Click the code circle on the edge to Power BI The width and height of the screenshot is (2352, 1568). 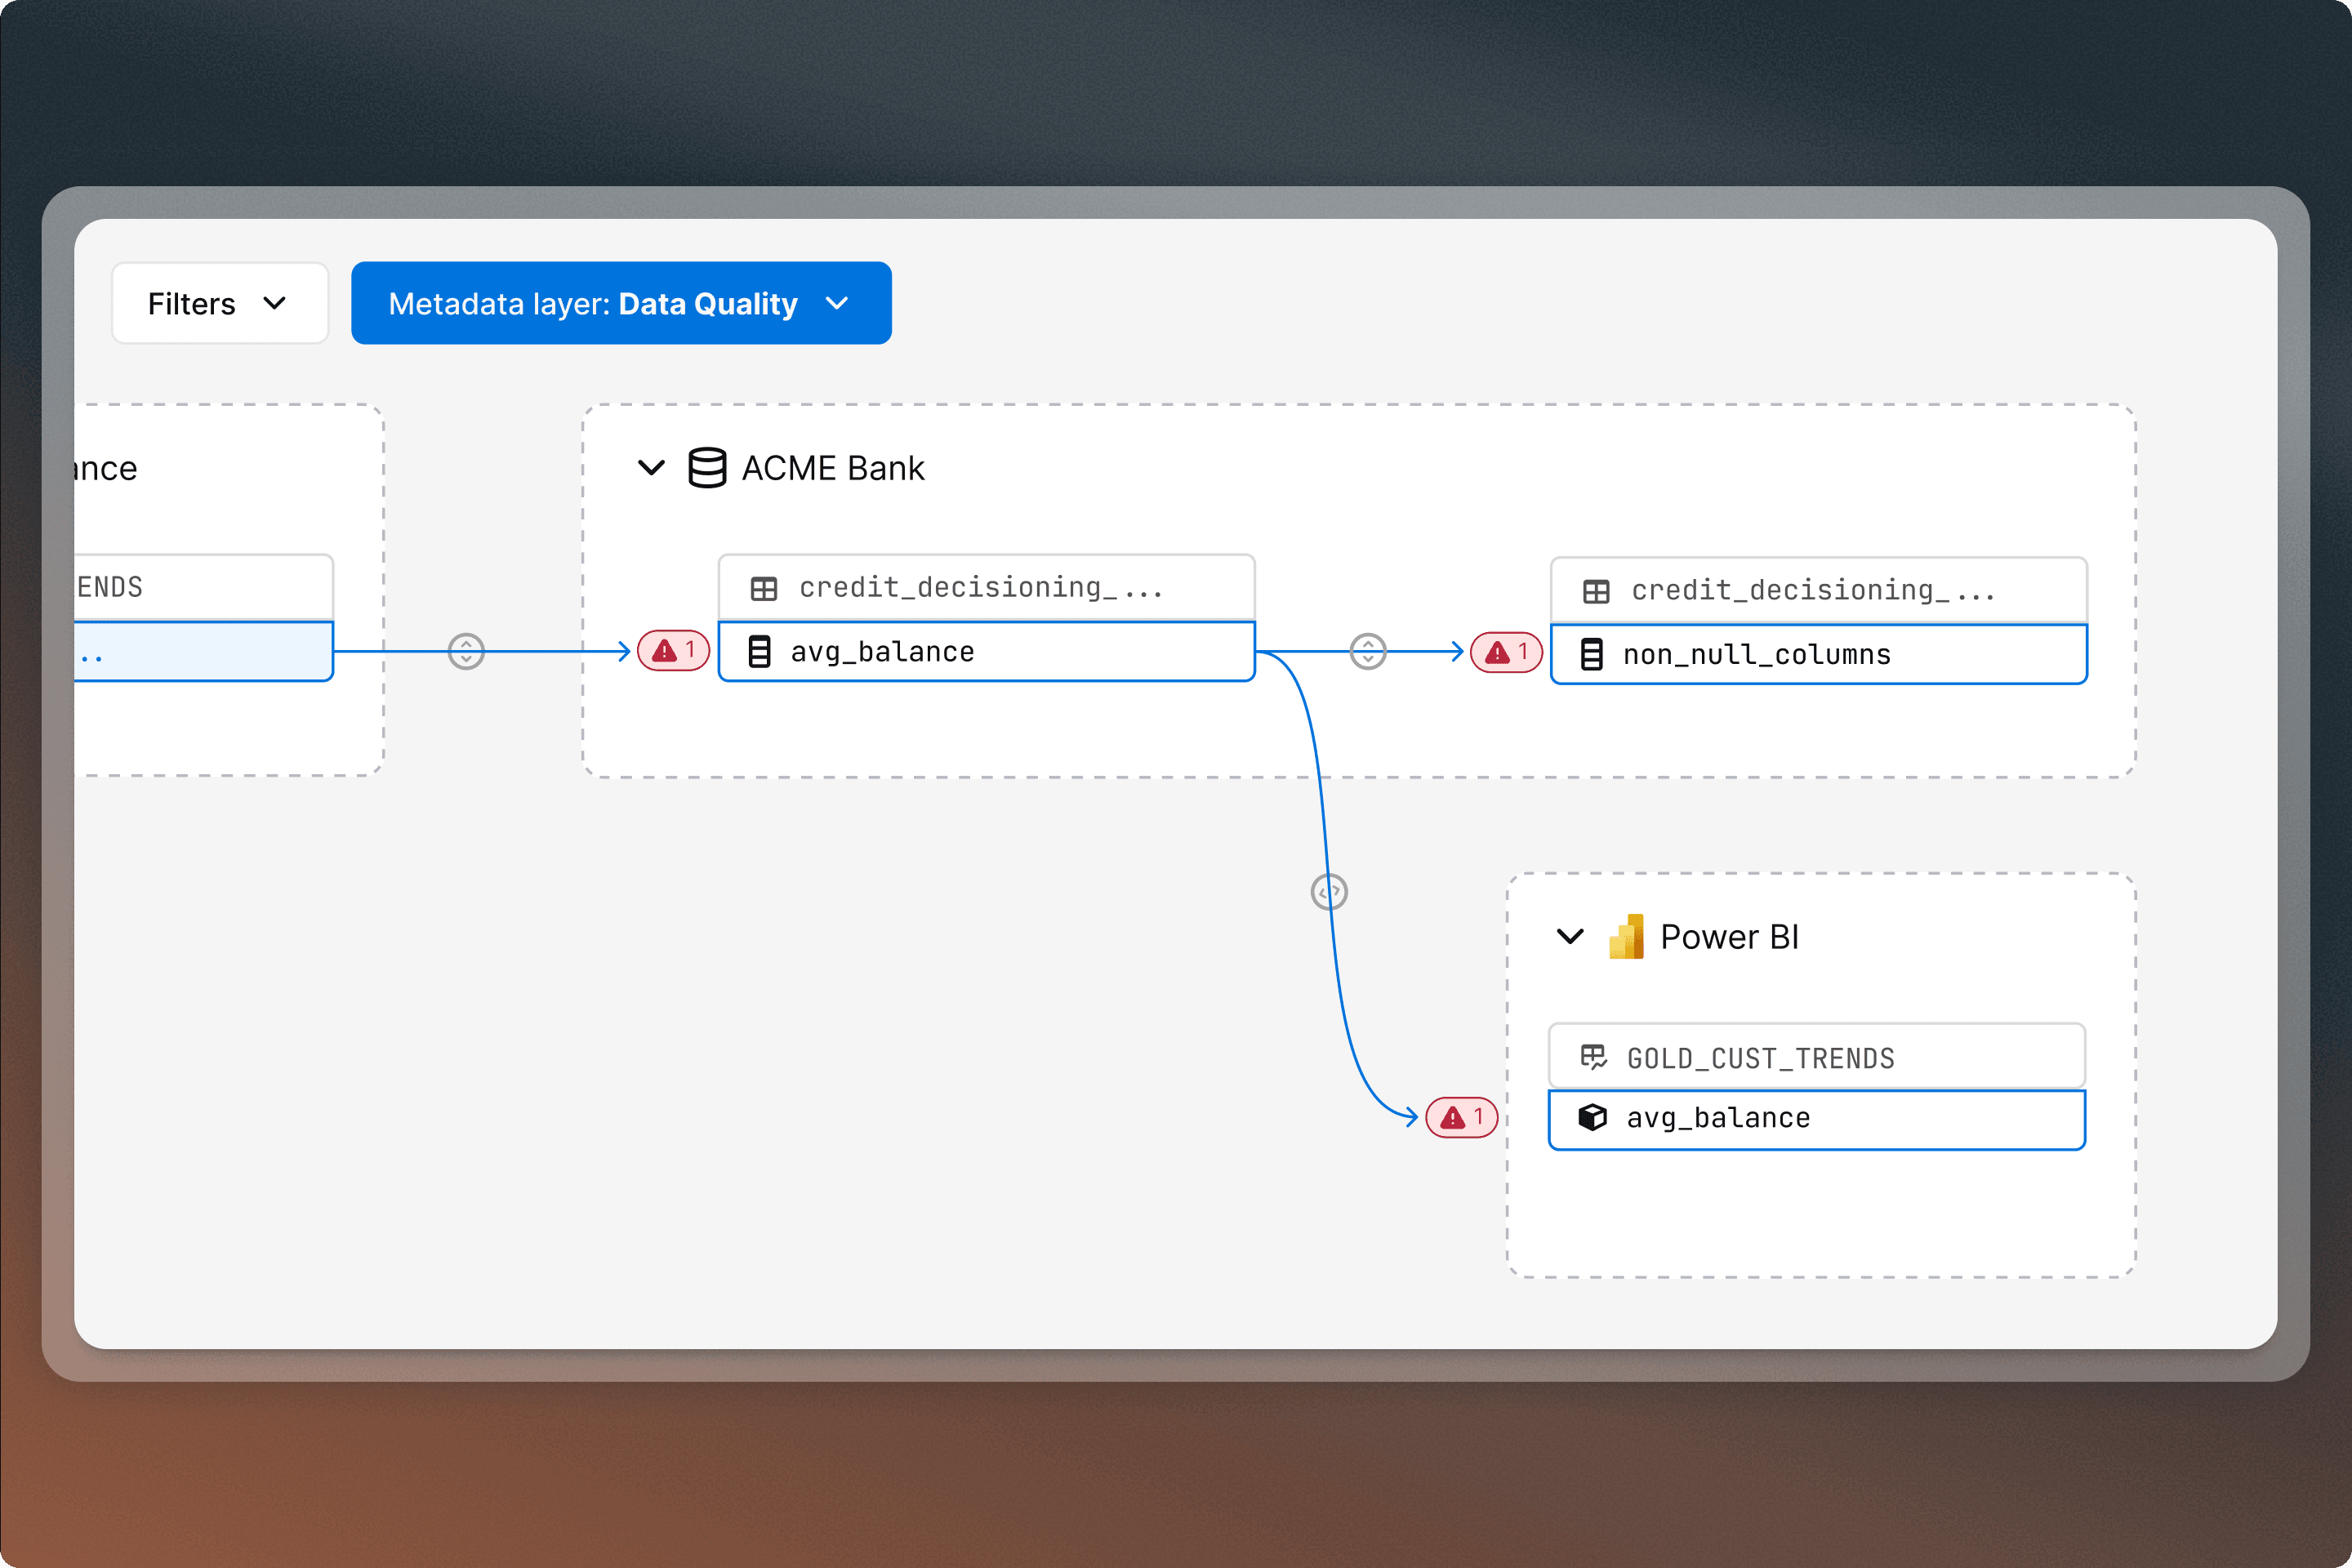click(1329, 891)
